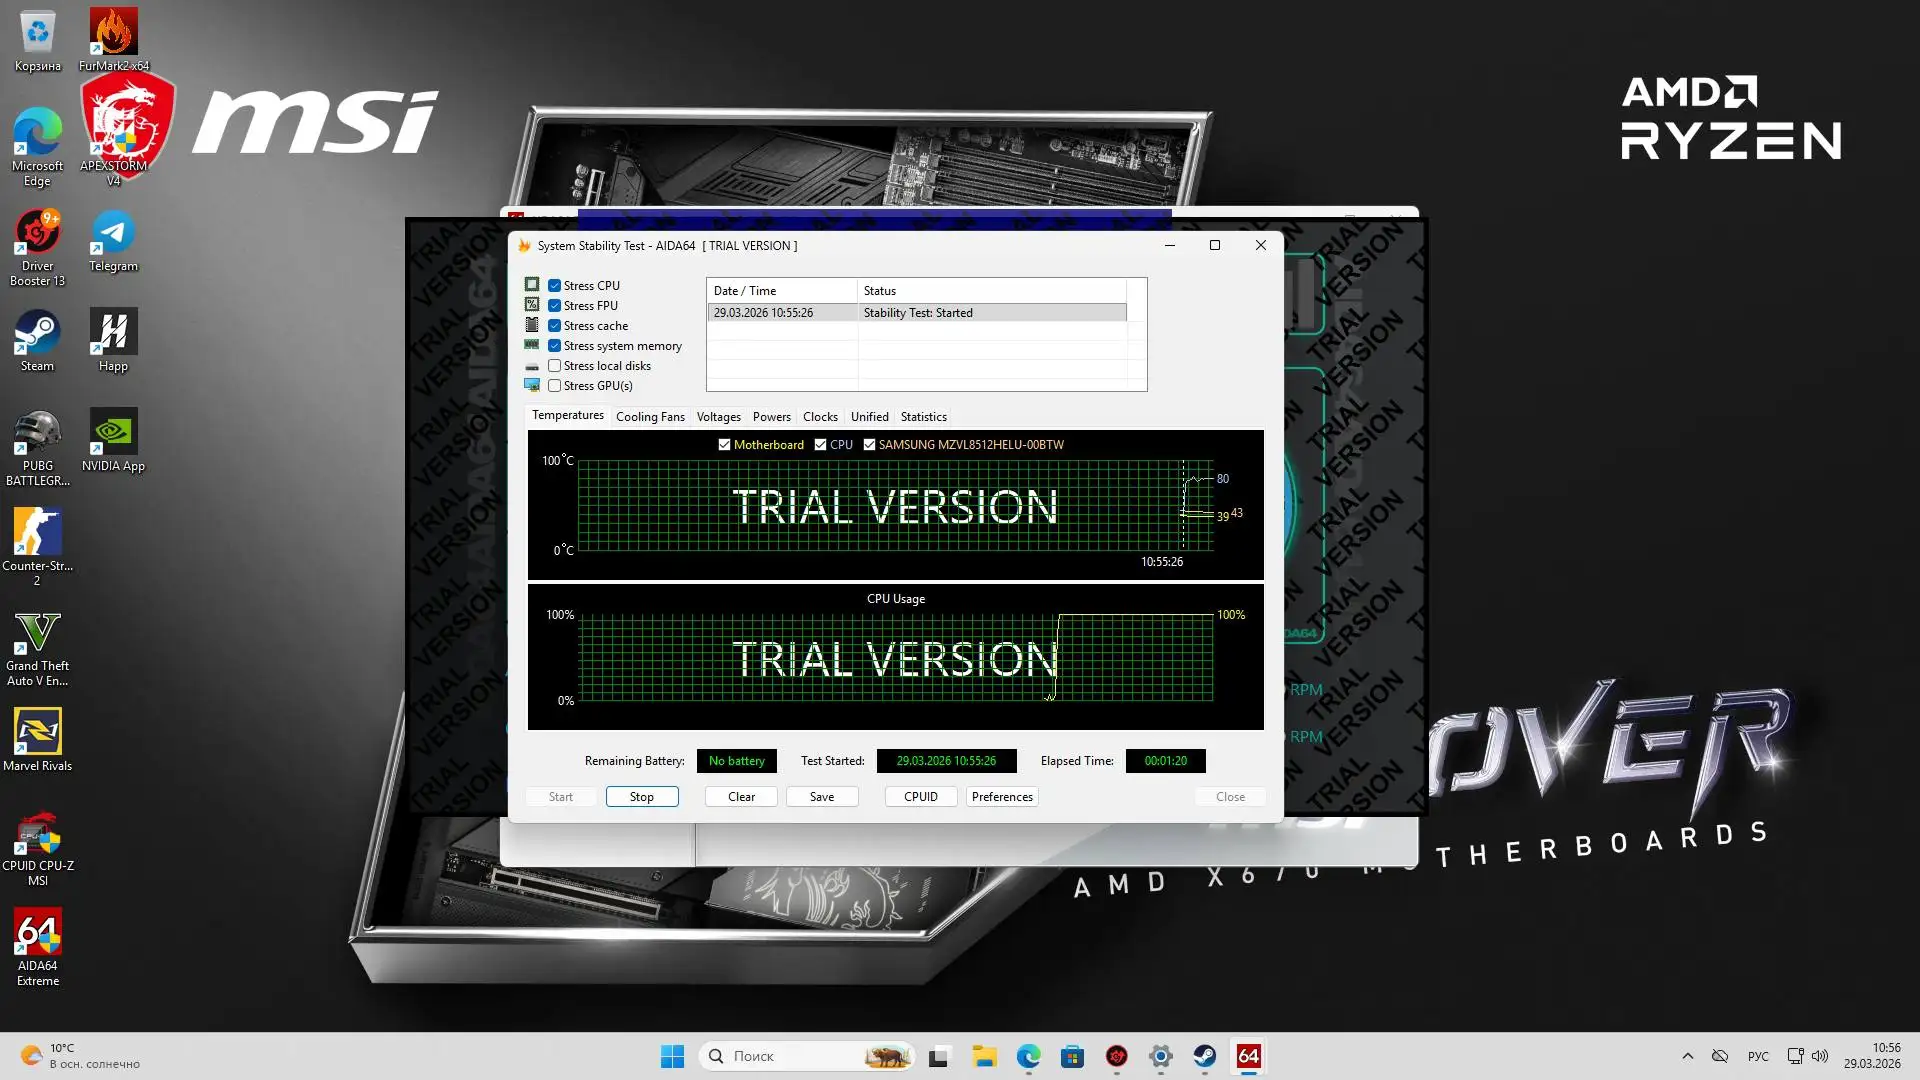Open Preferences in stability test

point(1001,797)
